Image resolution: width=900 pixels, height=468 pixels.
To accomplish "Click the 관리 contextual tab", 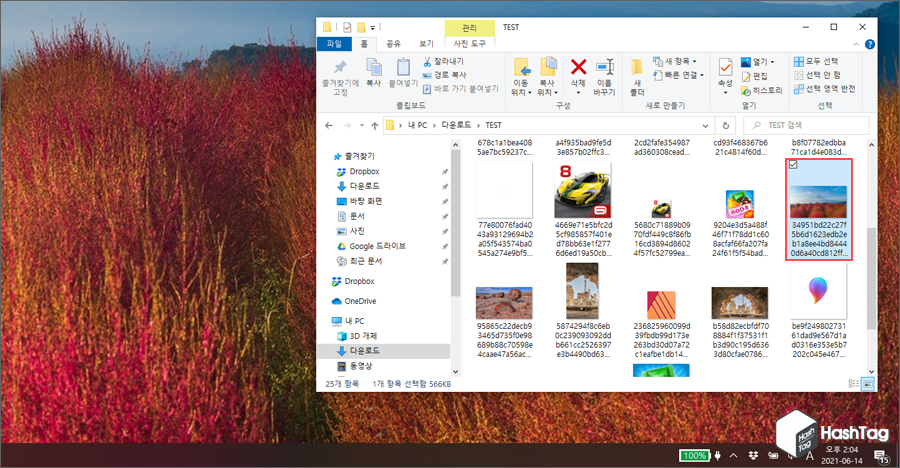I will click(x=470, y=28).
